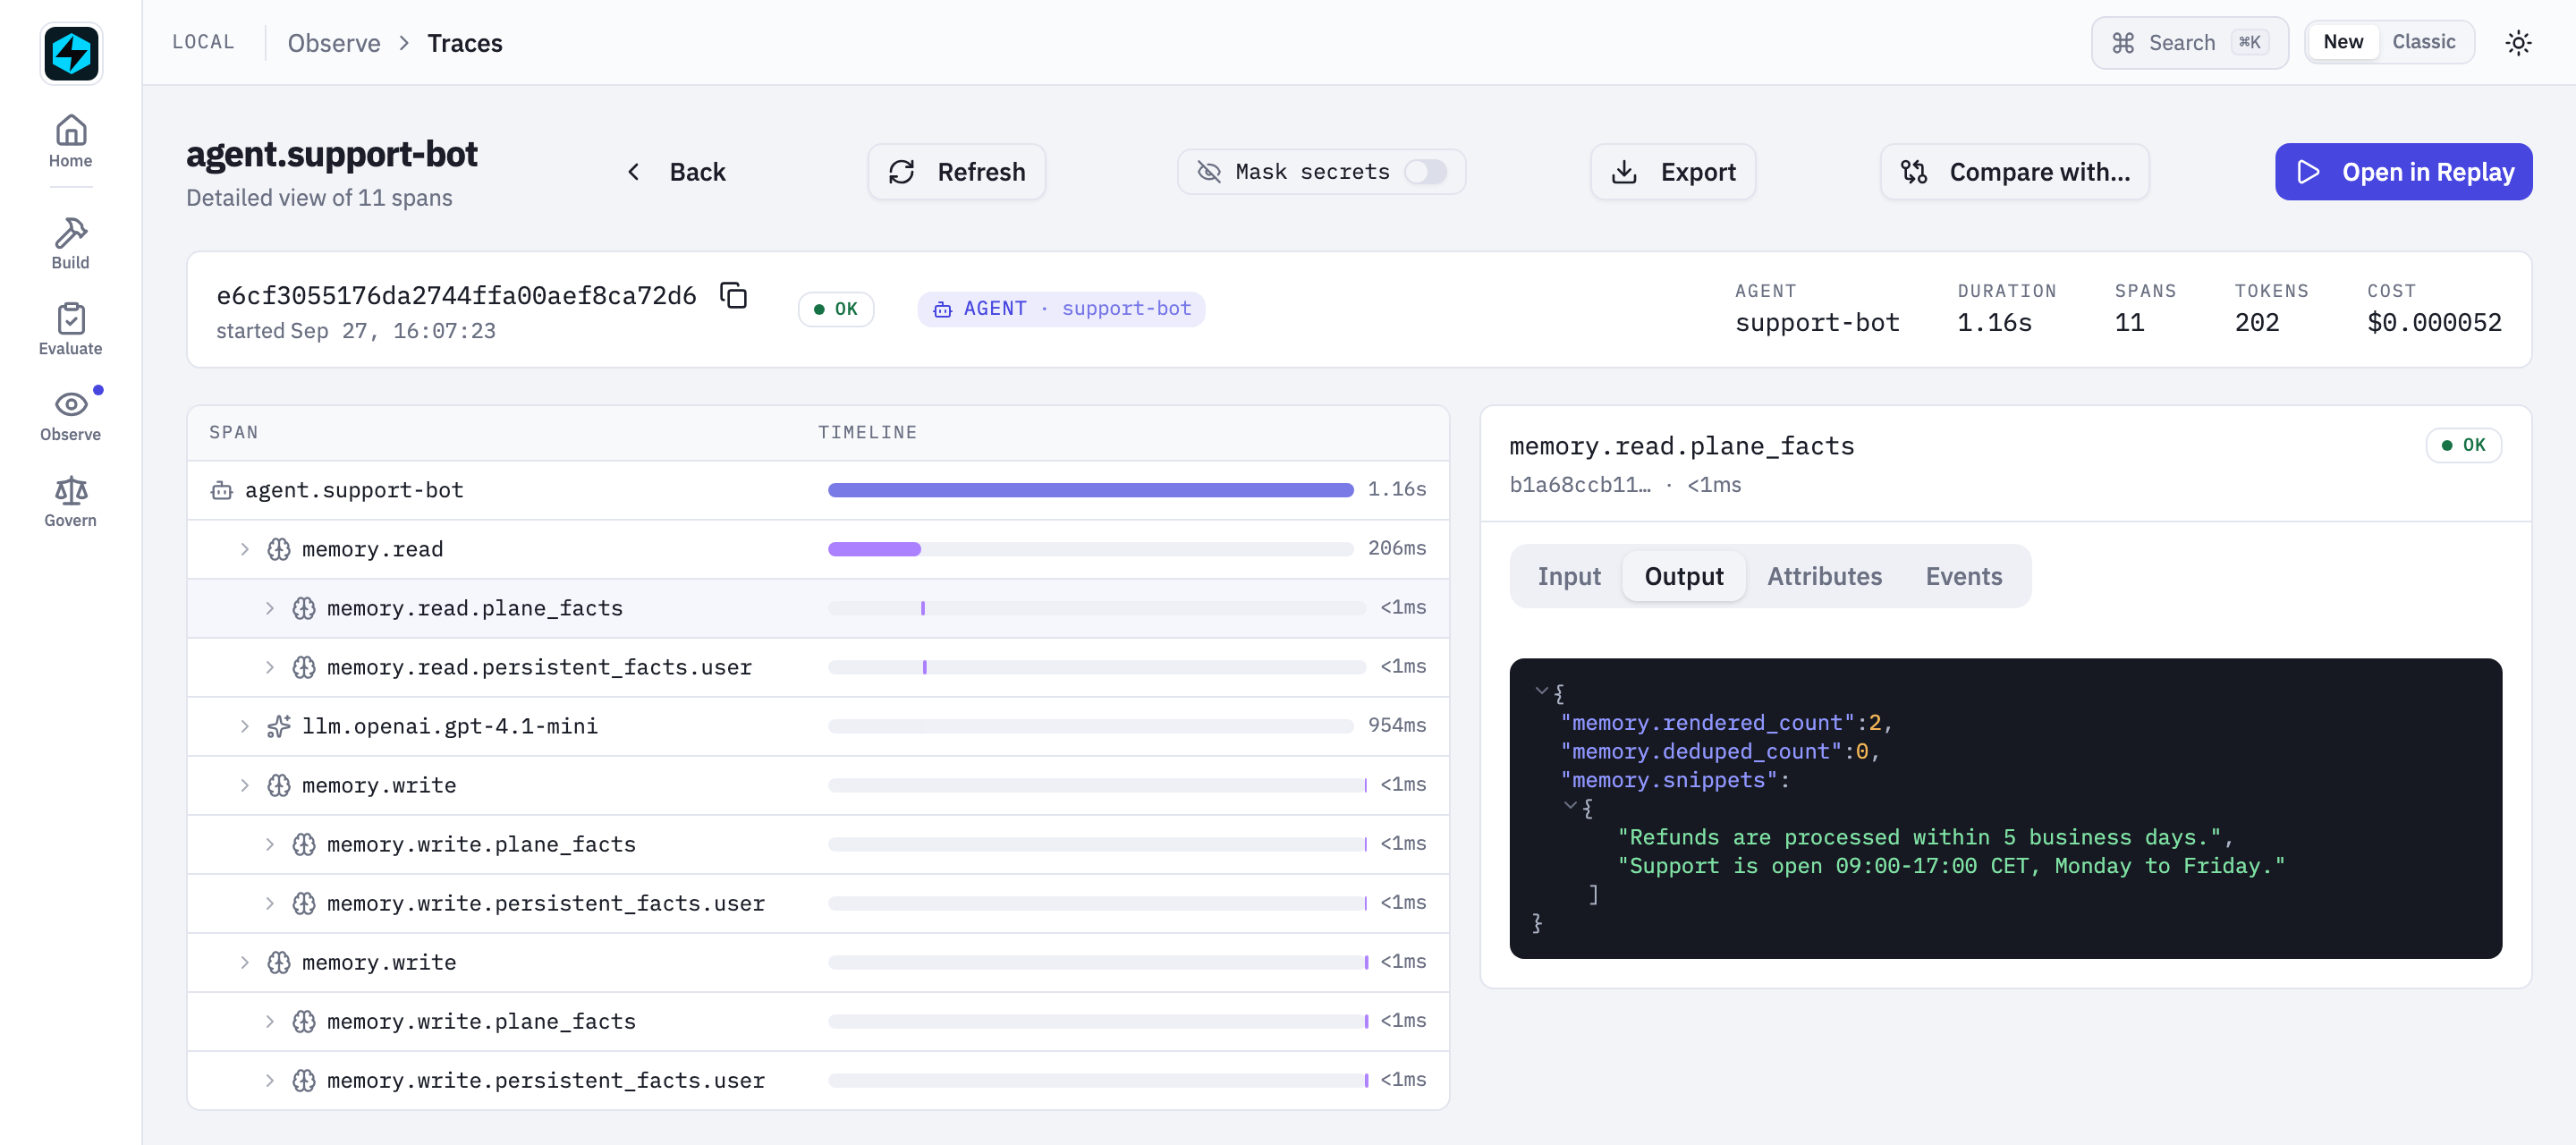
Task: Switch to the Attributes tab
Action: 1823,576
